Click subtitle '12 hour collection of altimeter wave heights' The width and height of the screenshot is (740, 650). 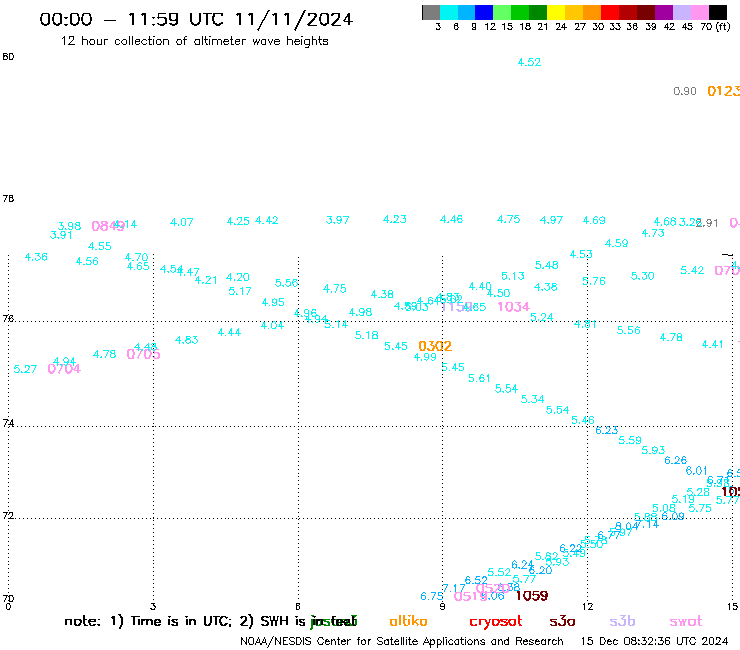coord(194,41)
